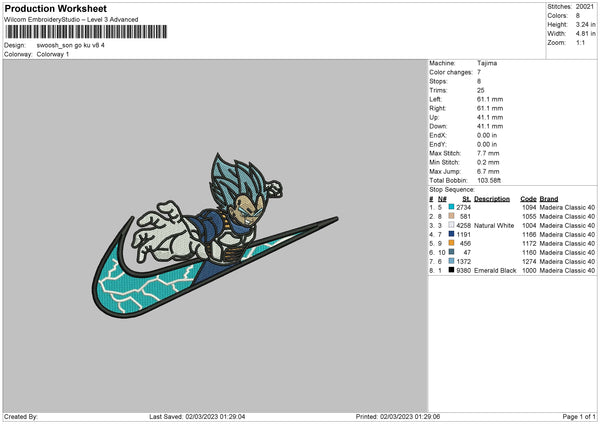Select the EndY value 0.00 in
The height and width of the screenshot is (424, 600).
[x=487, y=144]
